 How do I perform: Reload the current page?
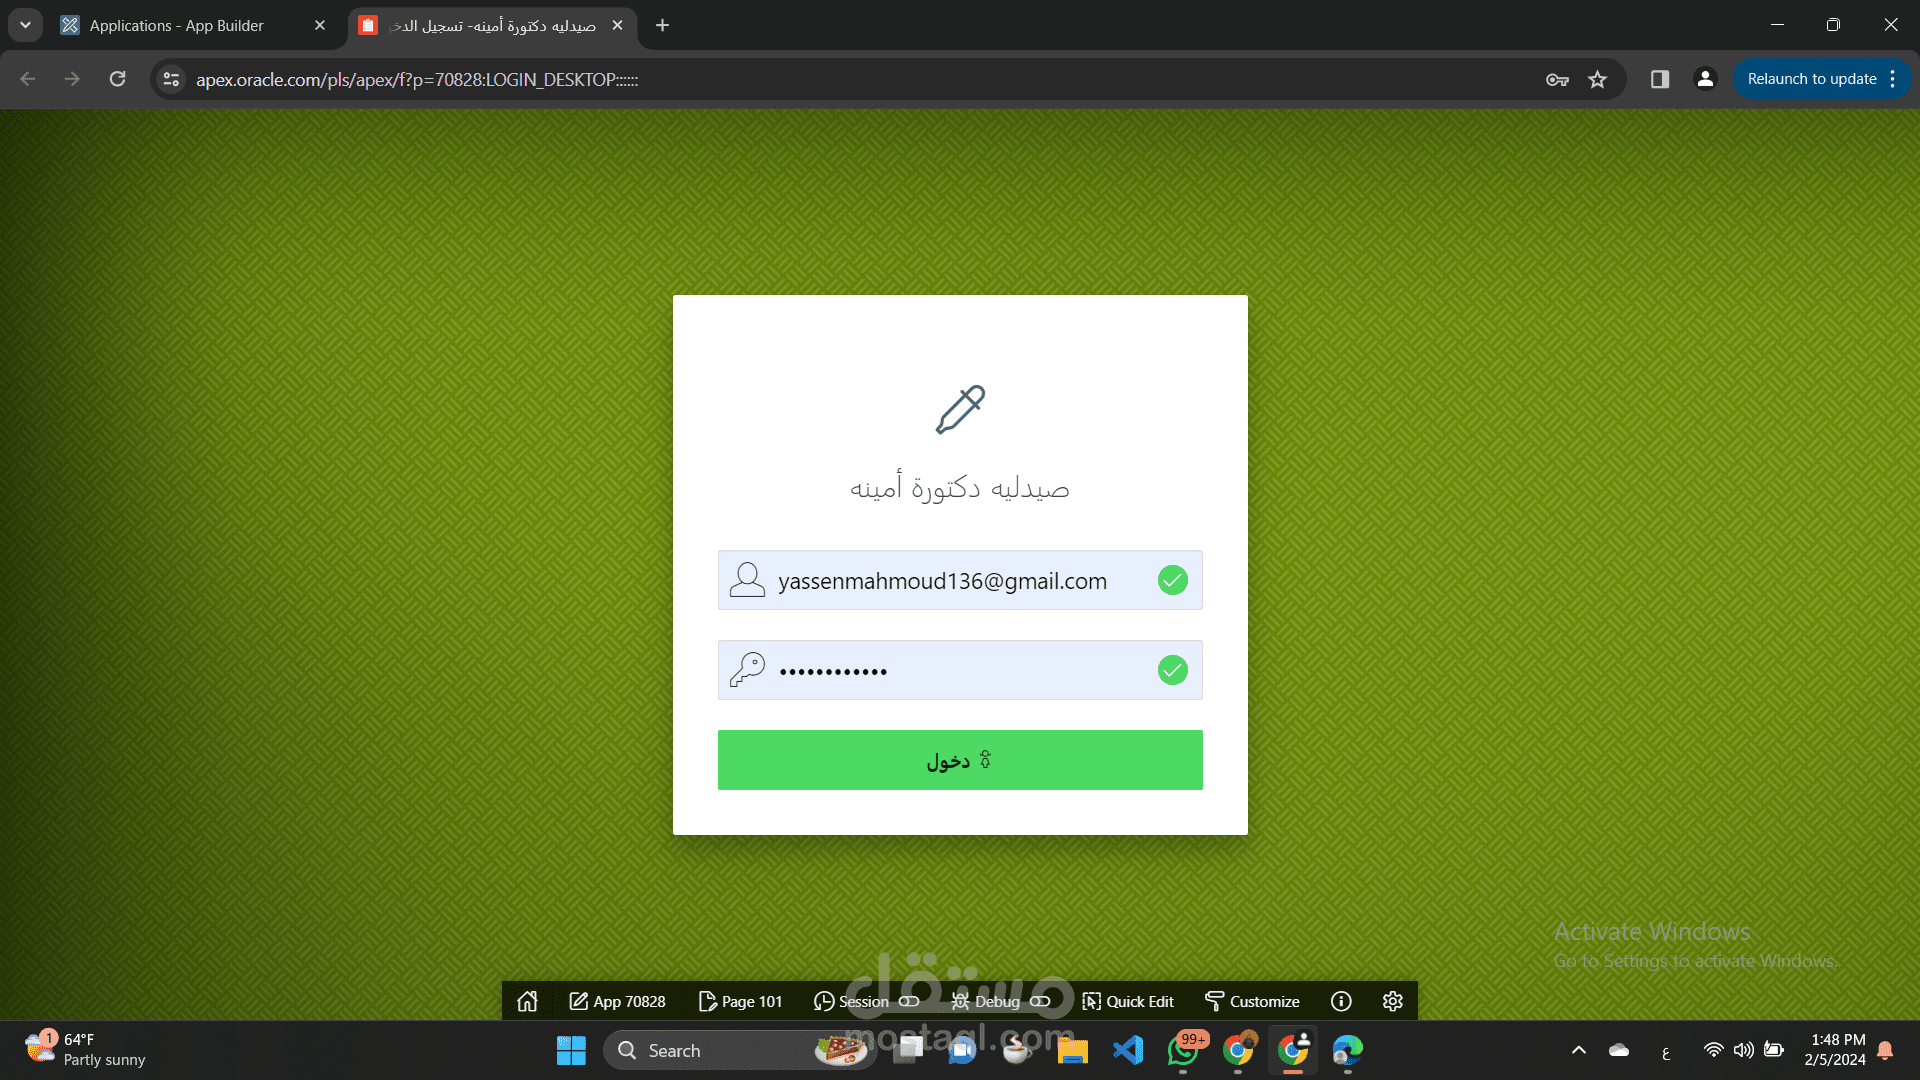coord(117,79)
